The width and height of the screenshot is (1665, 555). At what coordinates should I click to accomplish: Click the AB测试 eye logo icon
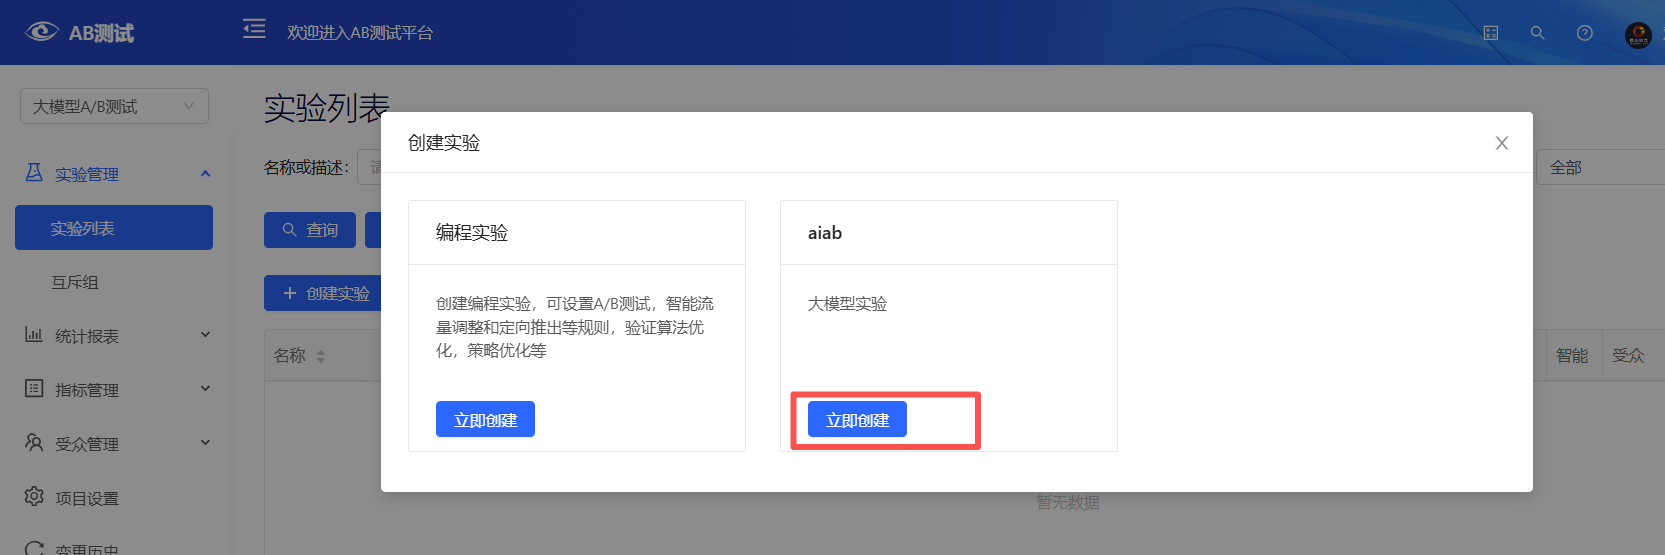point(42,32)
